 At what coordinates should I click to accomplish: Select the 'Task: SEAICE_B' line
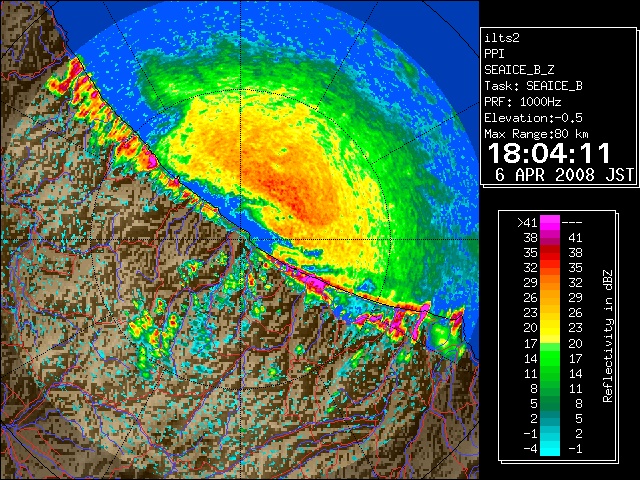tap(533, 86)
